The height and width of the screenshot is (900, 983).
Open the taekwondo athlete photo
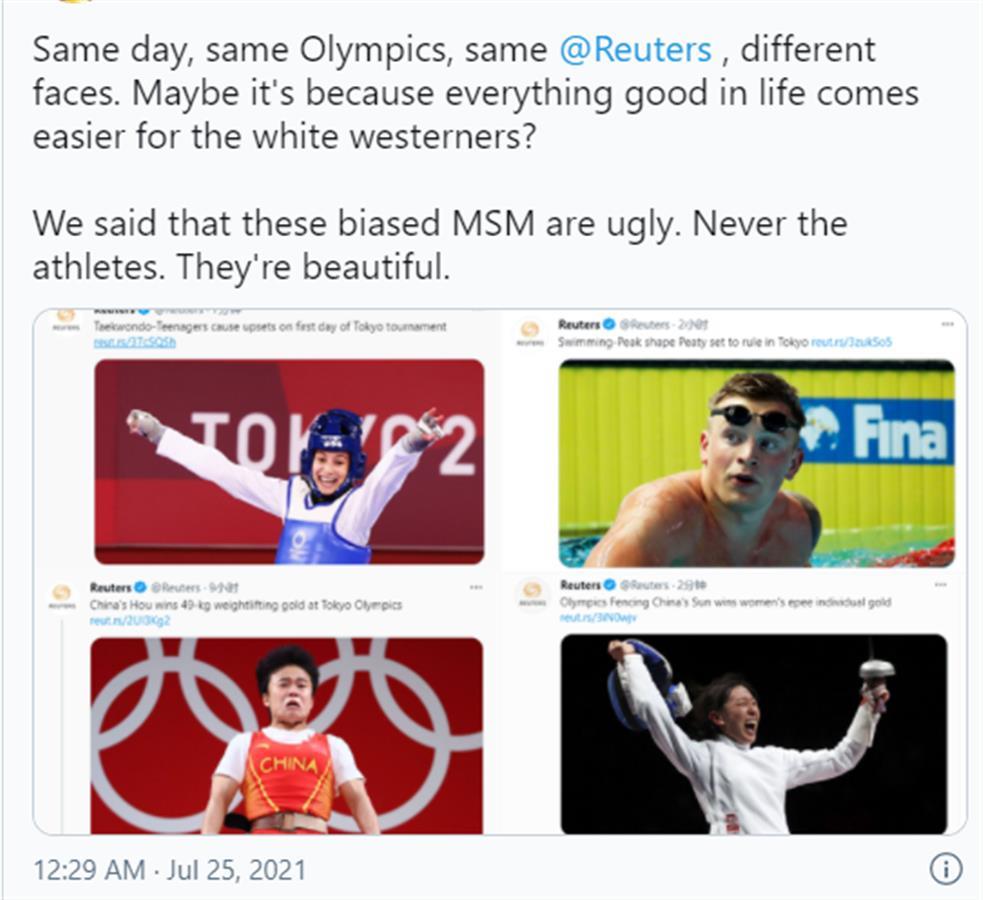[289, 461]
